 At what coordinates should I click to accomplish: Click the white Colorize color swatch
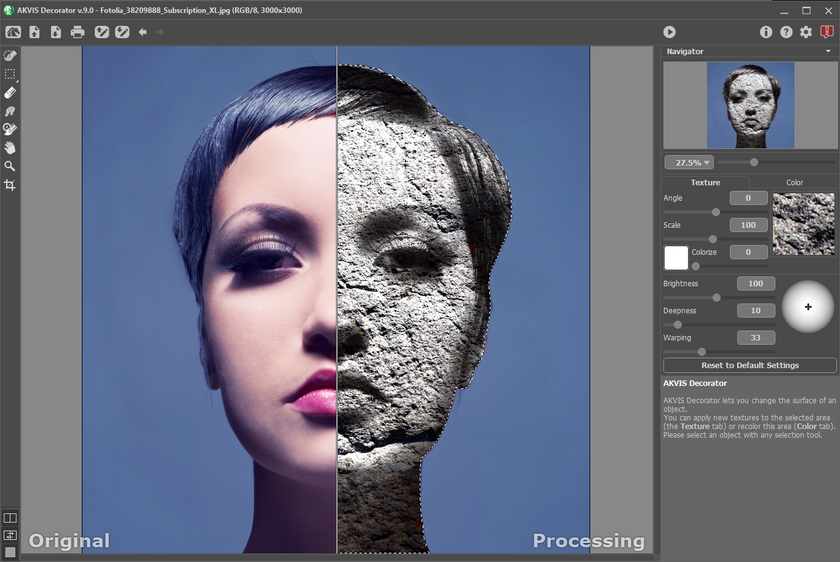pyautogui.click(x=676, y=257)
